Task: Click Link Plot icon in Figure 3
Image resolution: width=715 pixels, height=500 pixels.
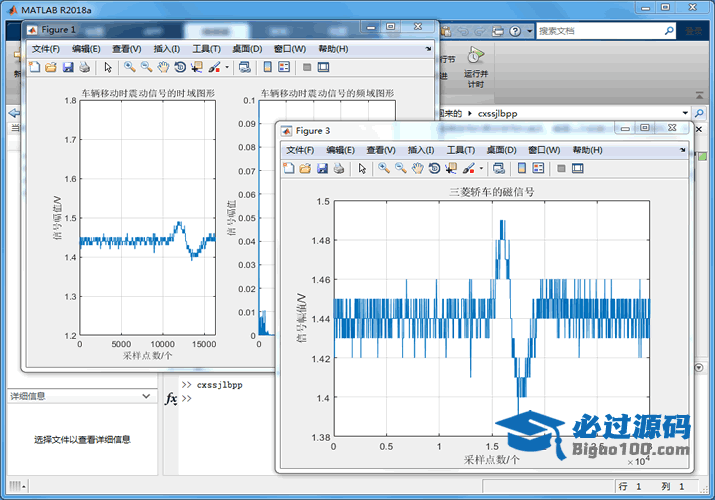Action: point(499,169)
